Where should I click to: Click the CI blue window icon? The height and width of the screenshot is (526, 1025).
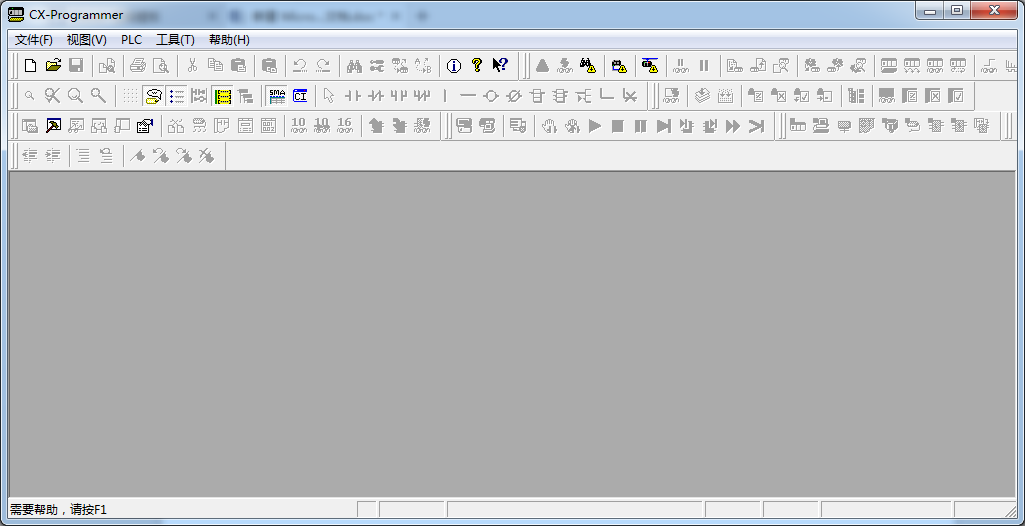click(300, 96)
